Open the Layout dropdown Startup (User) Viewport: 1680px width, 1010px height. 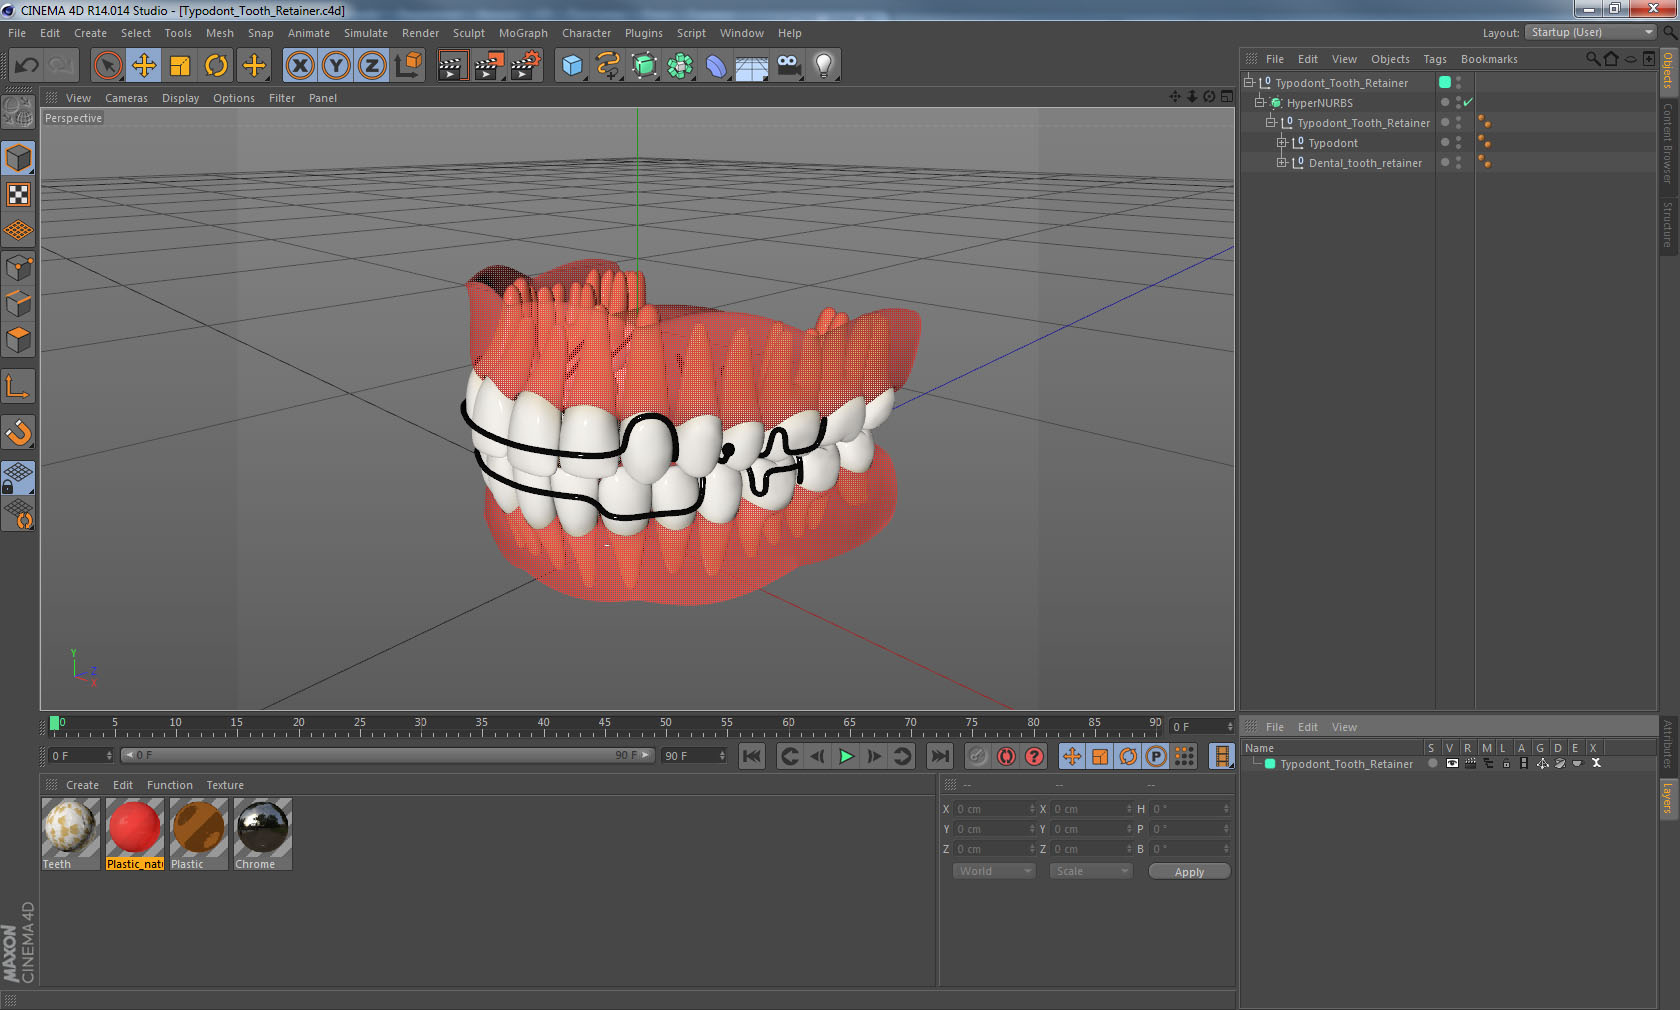point(1591,32)
